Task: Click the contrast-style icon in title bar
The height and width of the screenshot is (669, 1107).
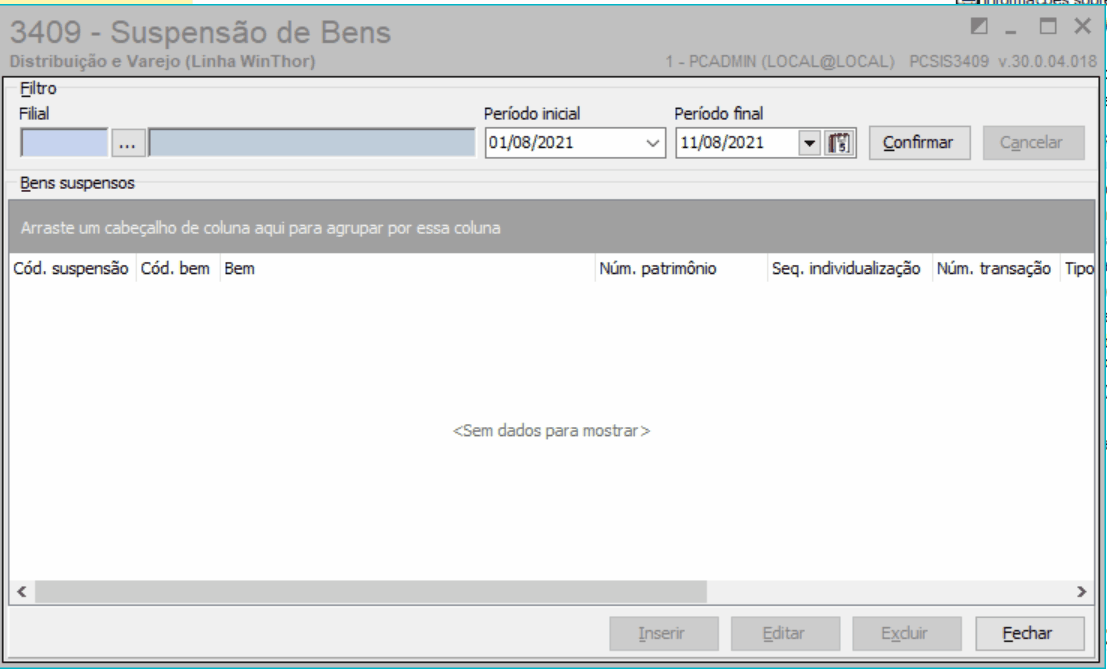Action: pos(979,27)
